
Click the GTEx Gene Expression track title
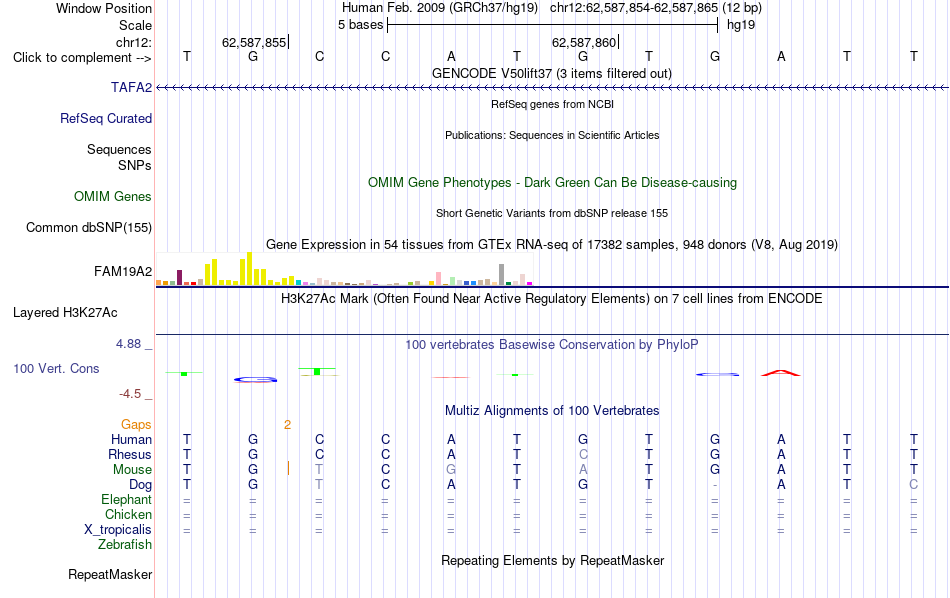tap(552, 245)
